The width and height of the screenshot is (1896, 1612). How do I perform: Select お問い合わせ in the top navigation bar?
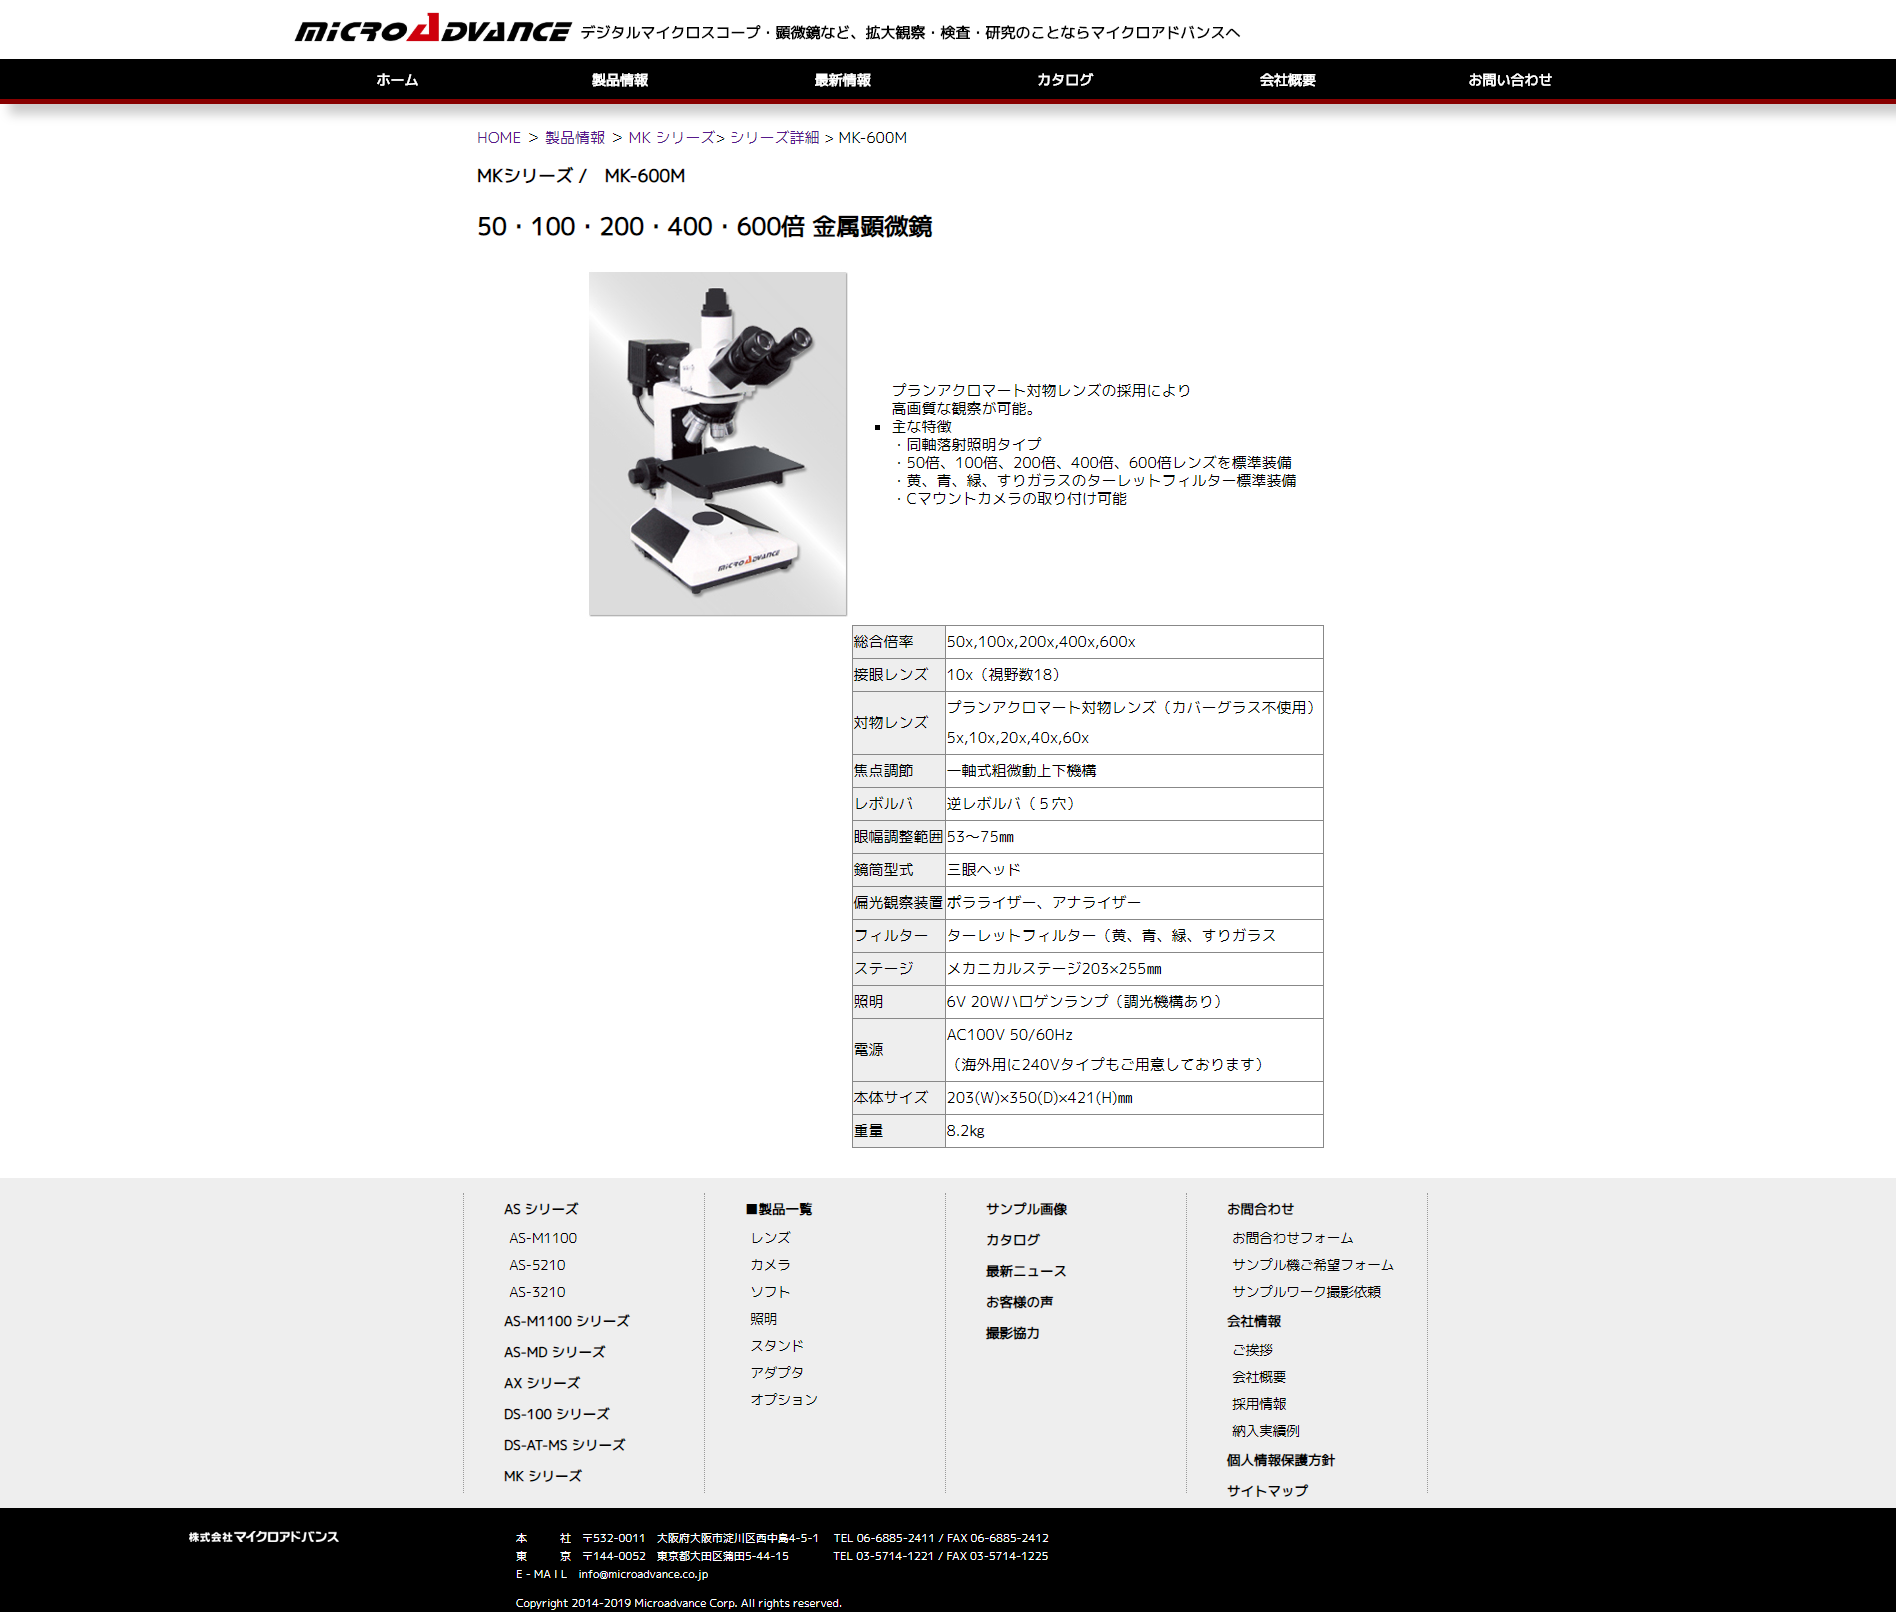click(1509, 80)
